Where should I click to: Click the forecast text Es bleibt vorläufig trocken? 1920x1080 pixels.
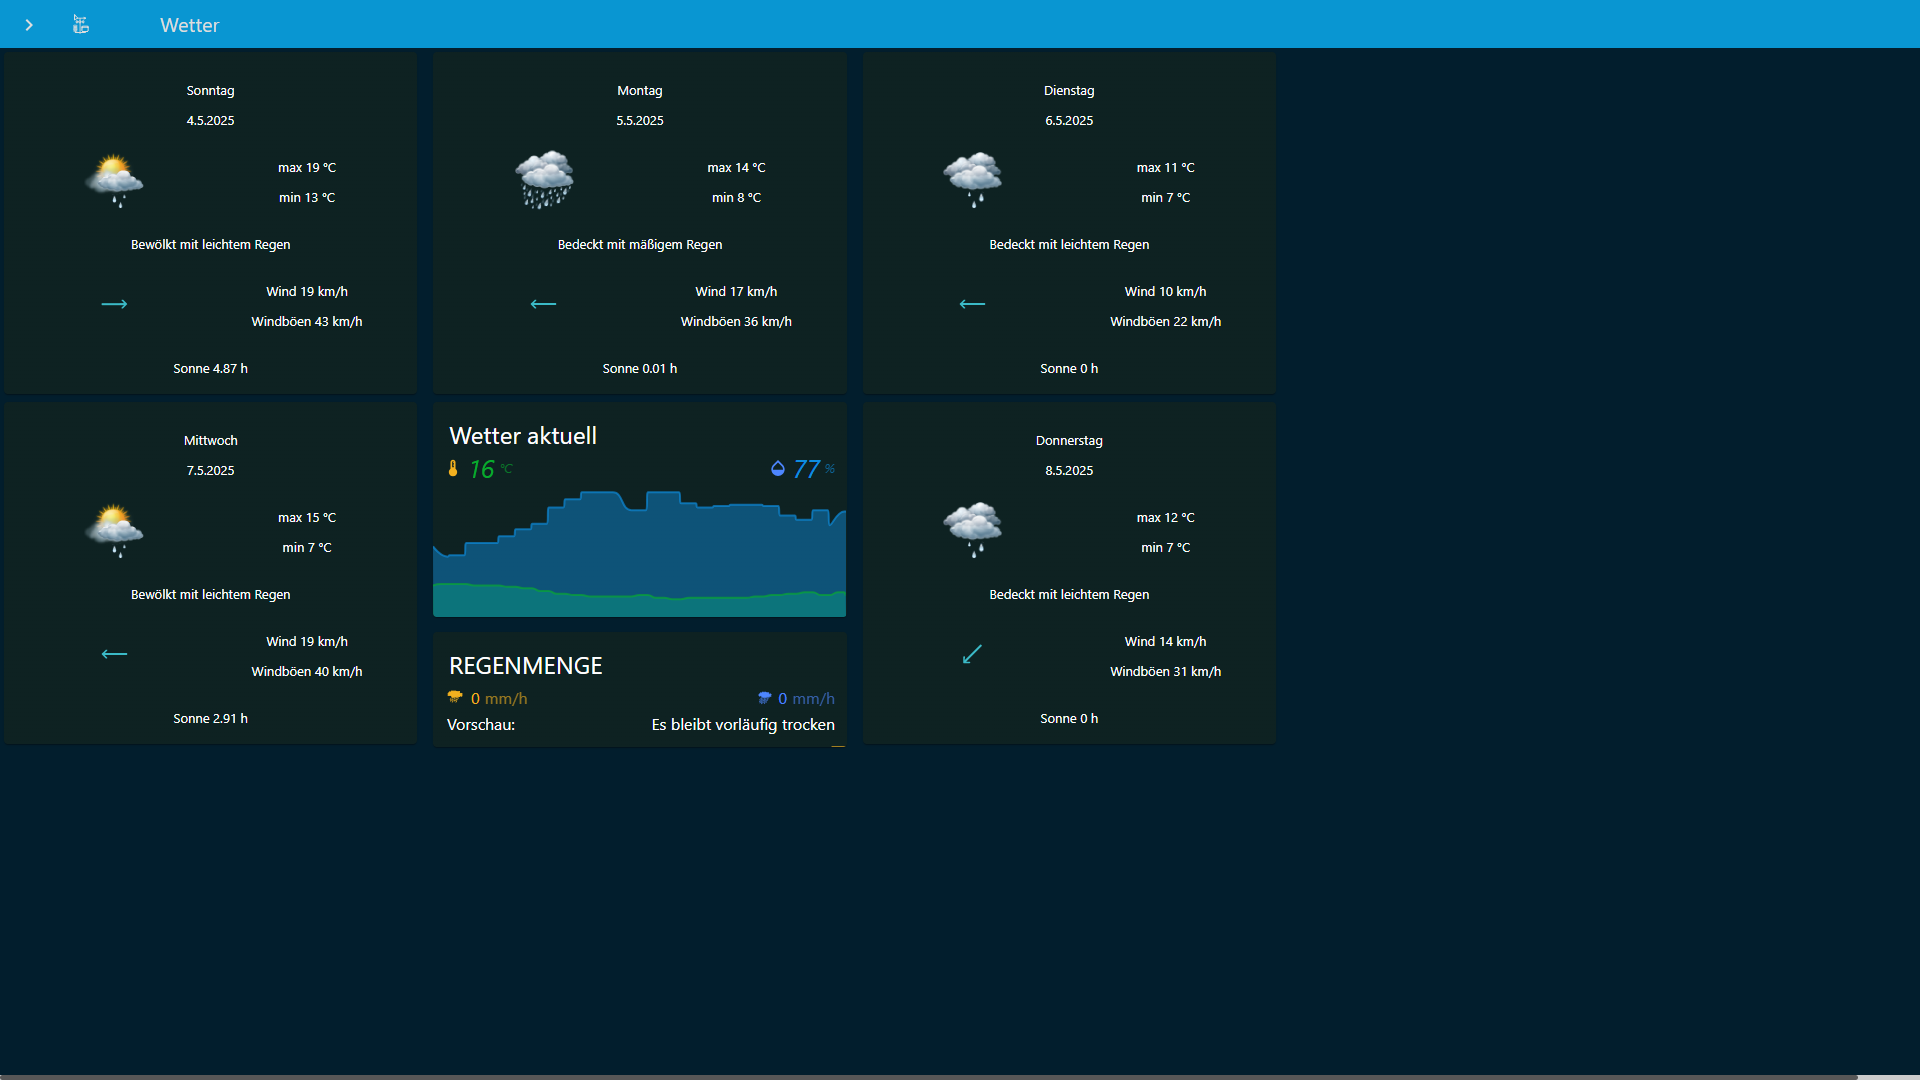point(742,725)
